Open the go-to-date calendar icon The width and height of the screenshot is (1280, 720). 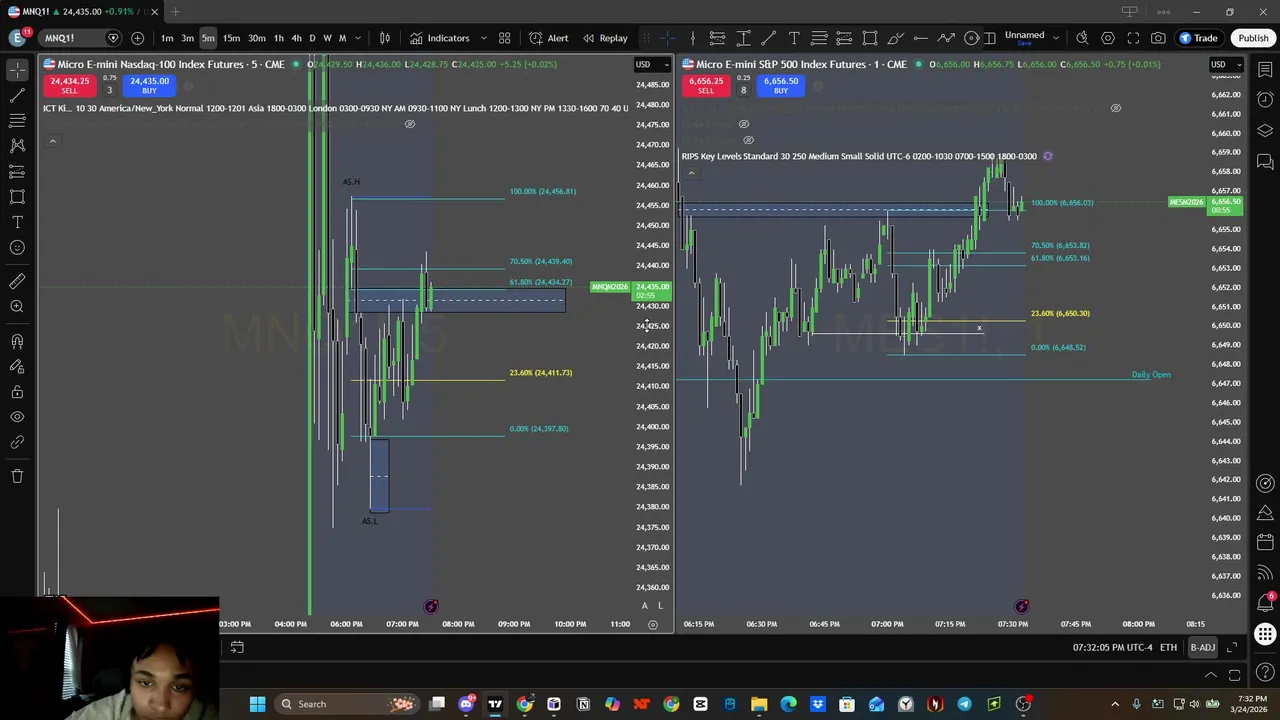pyautogui.click(x=237, y=647)
